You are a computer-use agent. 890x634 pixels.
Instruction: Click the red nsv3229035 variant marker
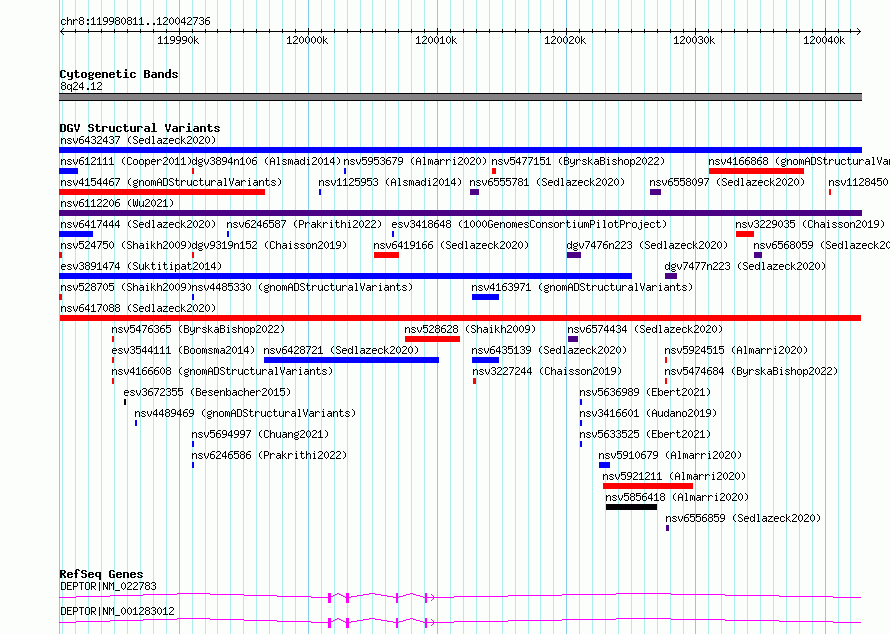pyautogui.click(x=745, y=234)
